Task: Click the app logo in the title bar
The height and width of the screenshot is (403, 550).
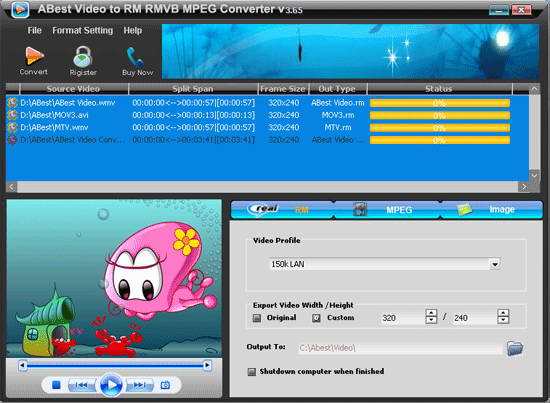Action: (20, 9)
